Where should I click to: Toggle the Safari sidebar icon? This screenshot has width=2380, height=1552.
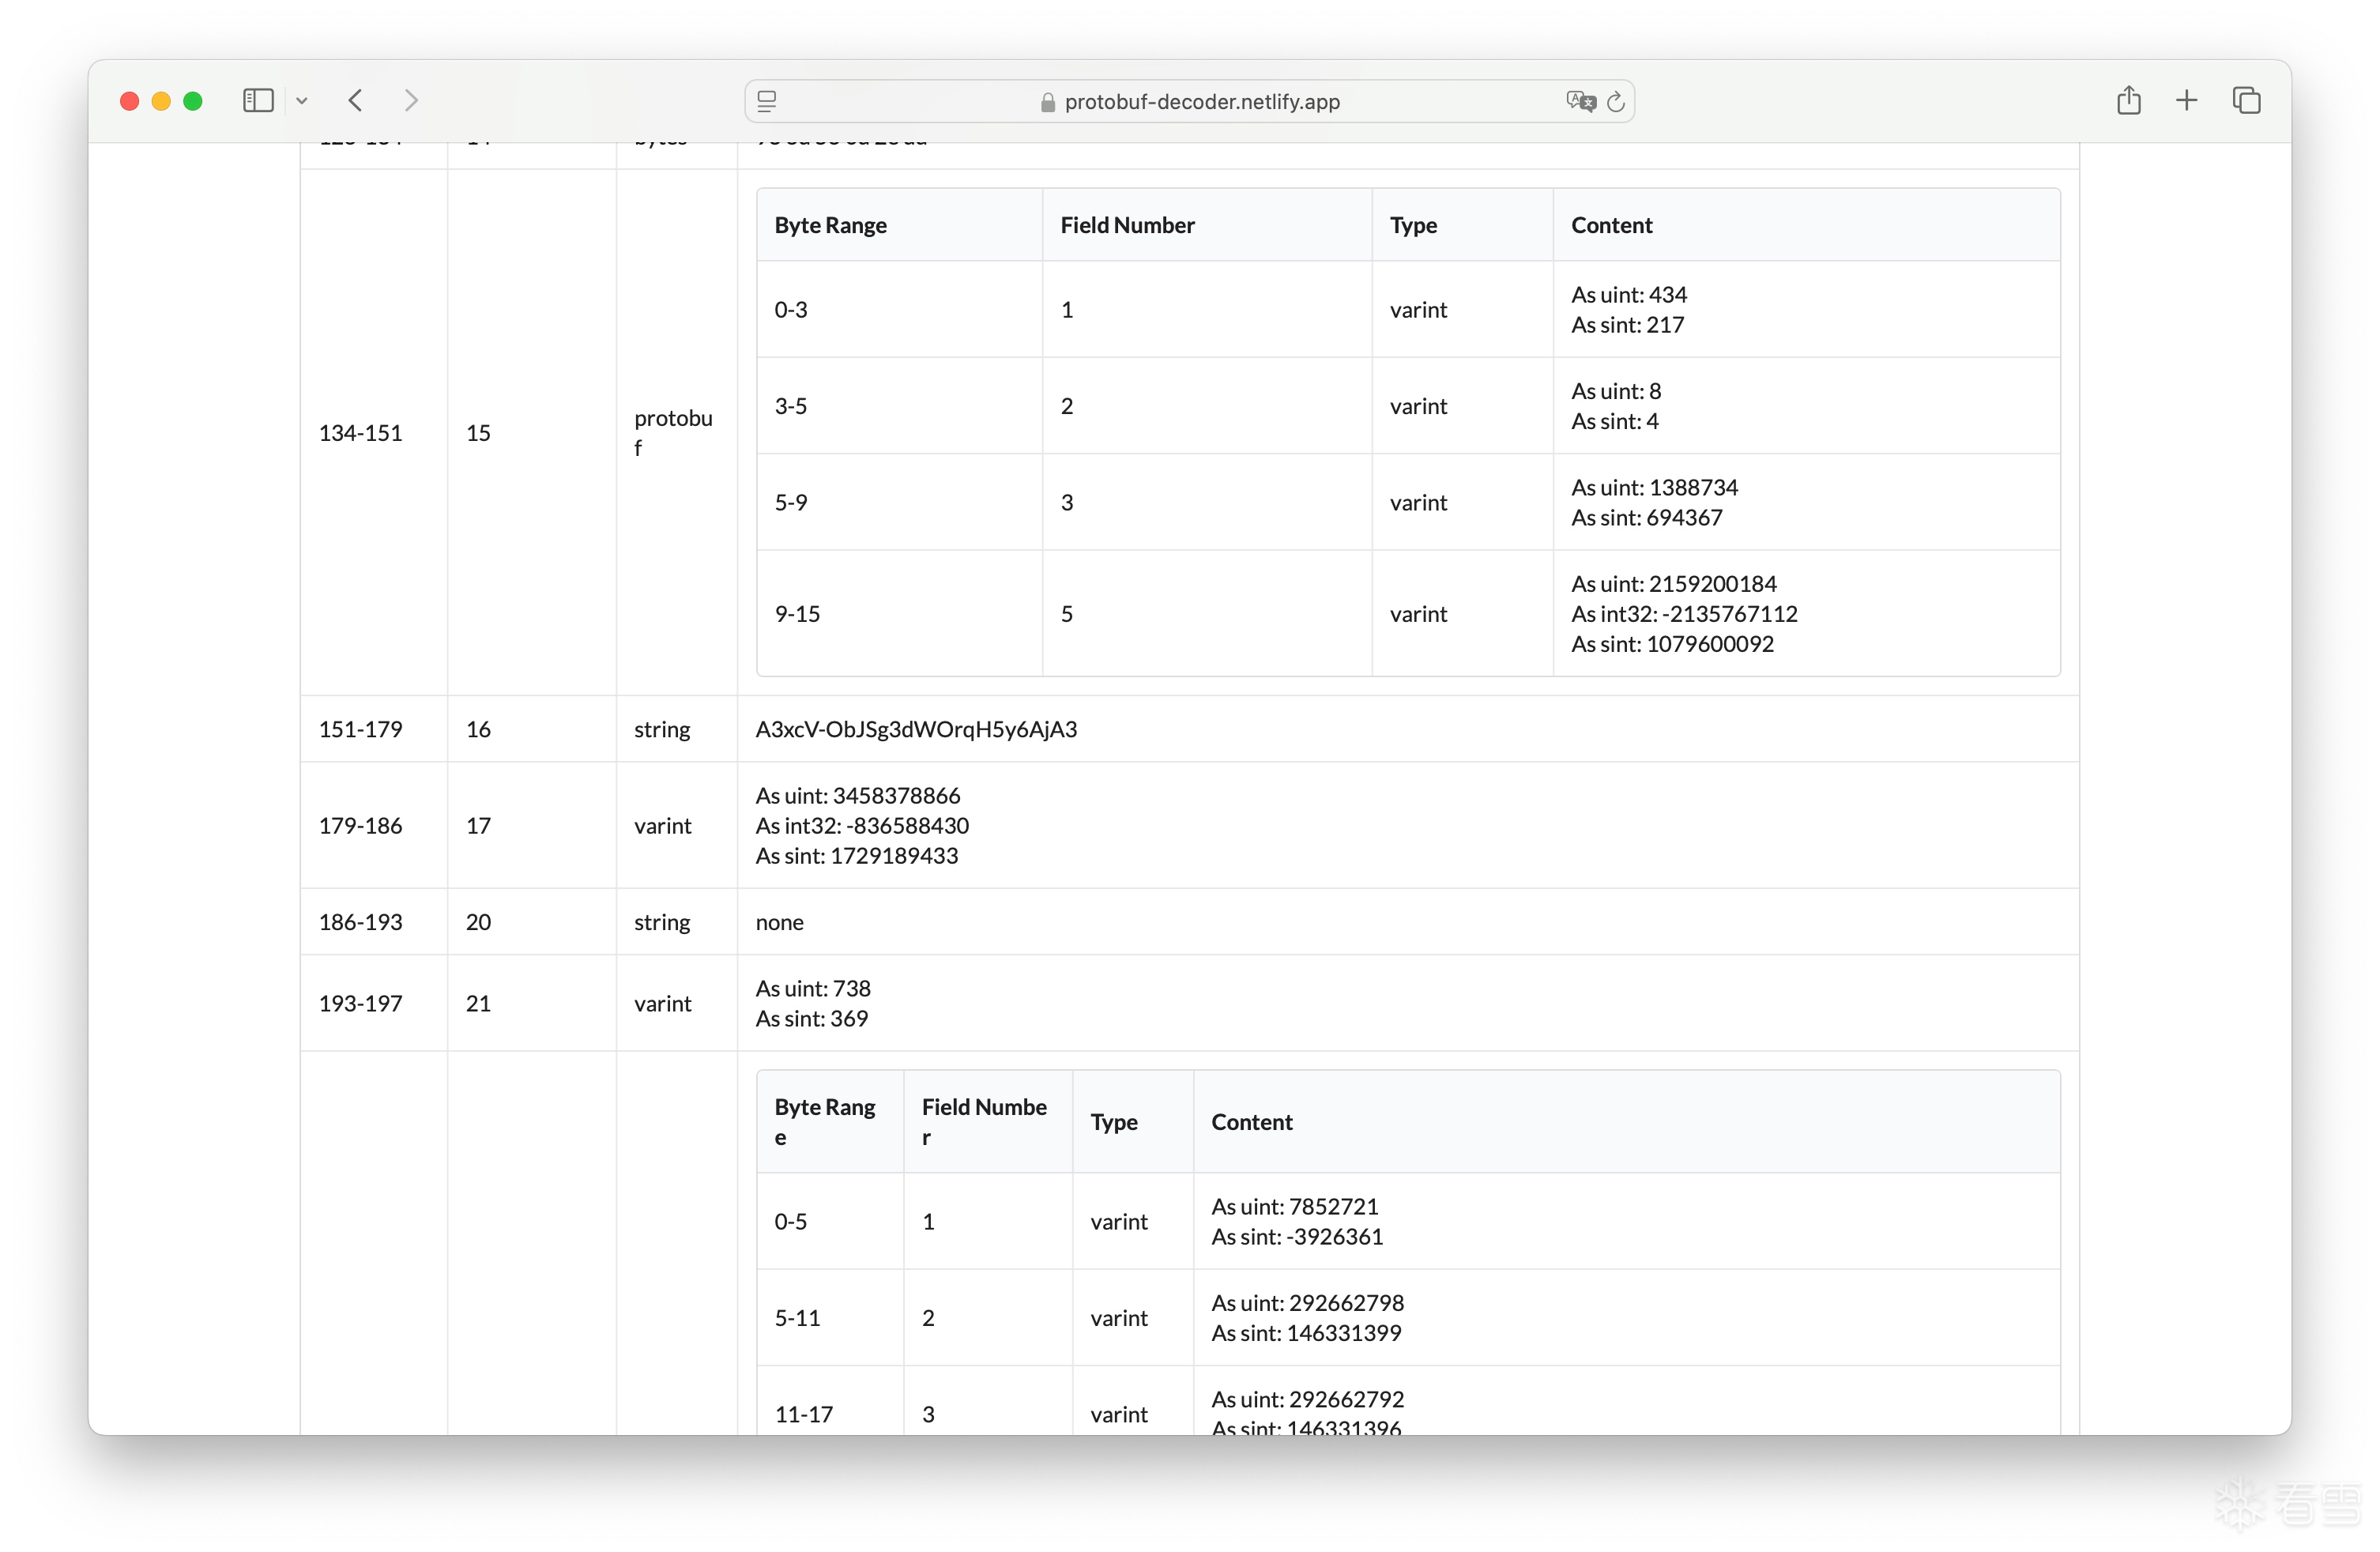pyautogui.click(x=258, y=101)
